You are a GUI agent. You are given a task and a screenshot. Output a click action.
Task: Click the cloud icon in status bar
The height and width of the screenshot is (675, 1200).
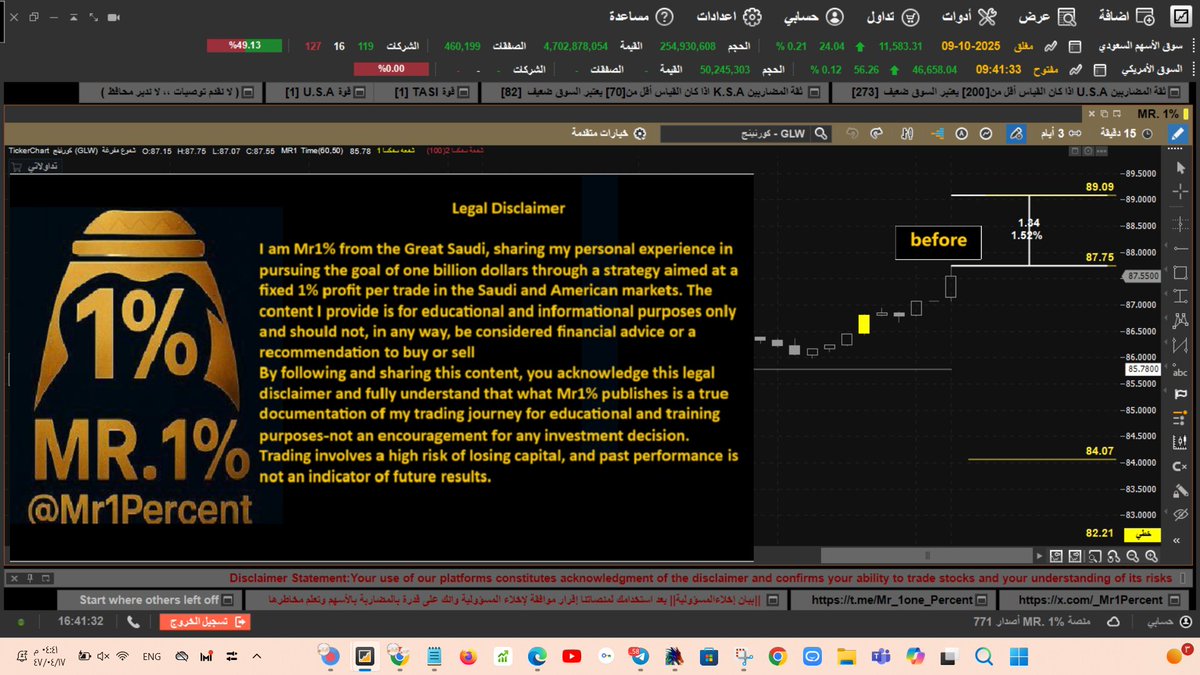point(1114,622)
